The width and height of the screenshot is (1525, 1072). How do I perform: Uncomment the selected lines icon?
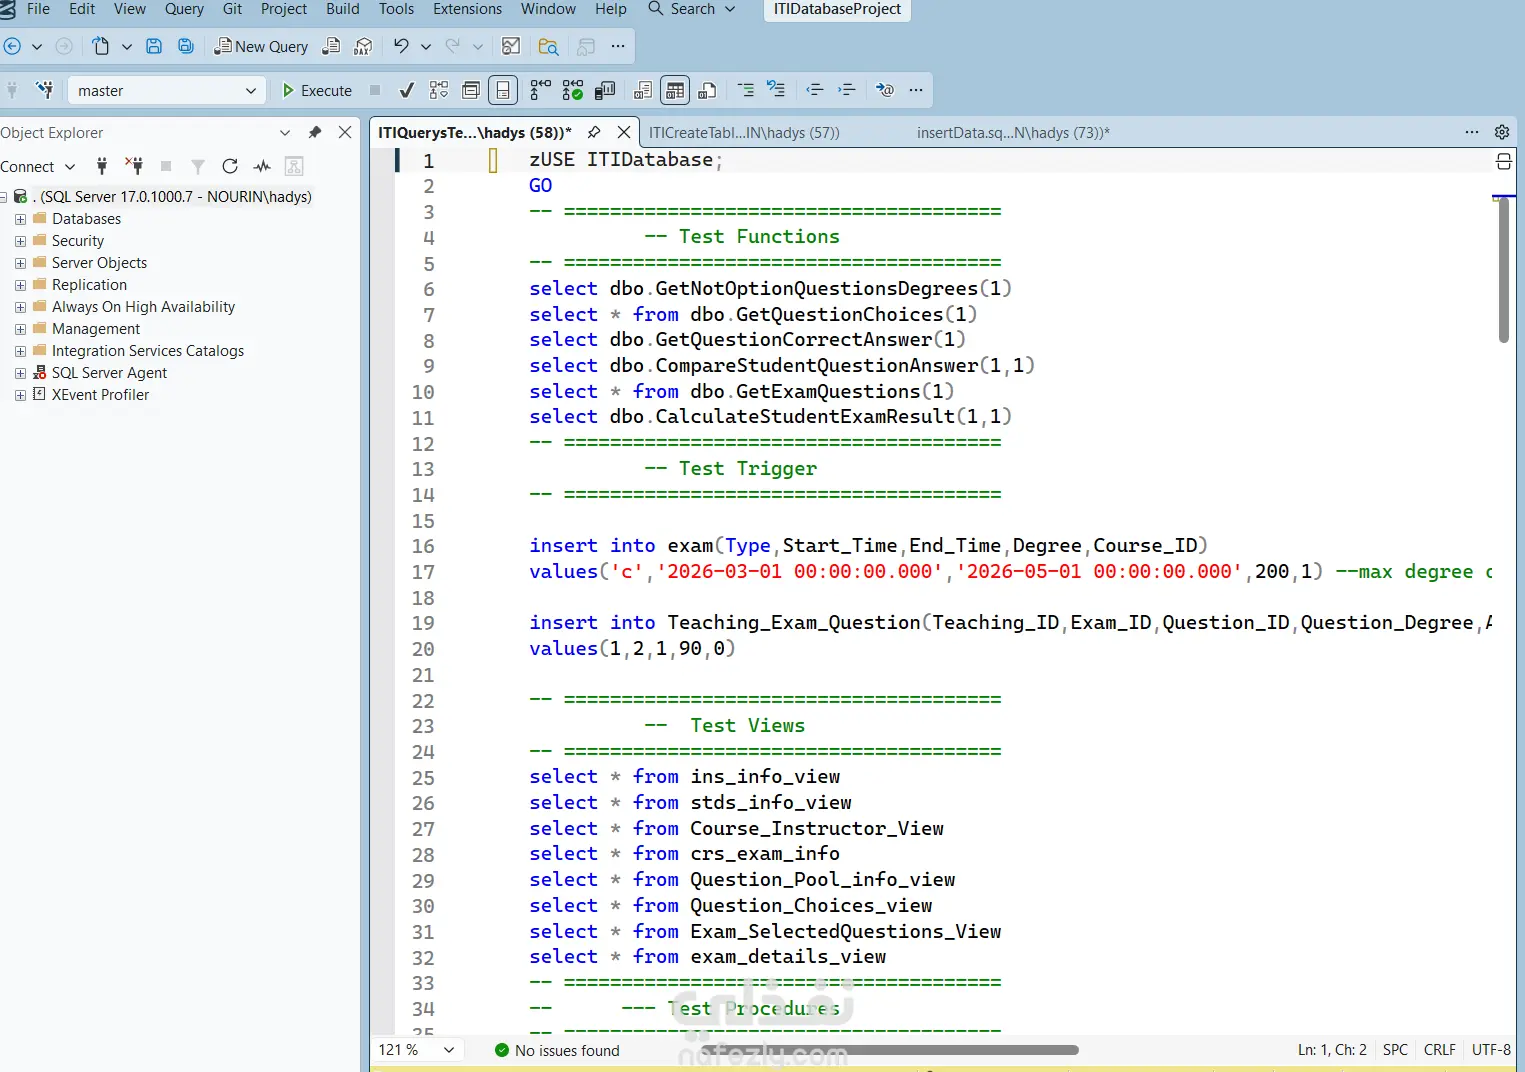(x=776, y=90)
